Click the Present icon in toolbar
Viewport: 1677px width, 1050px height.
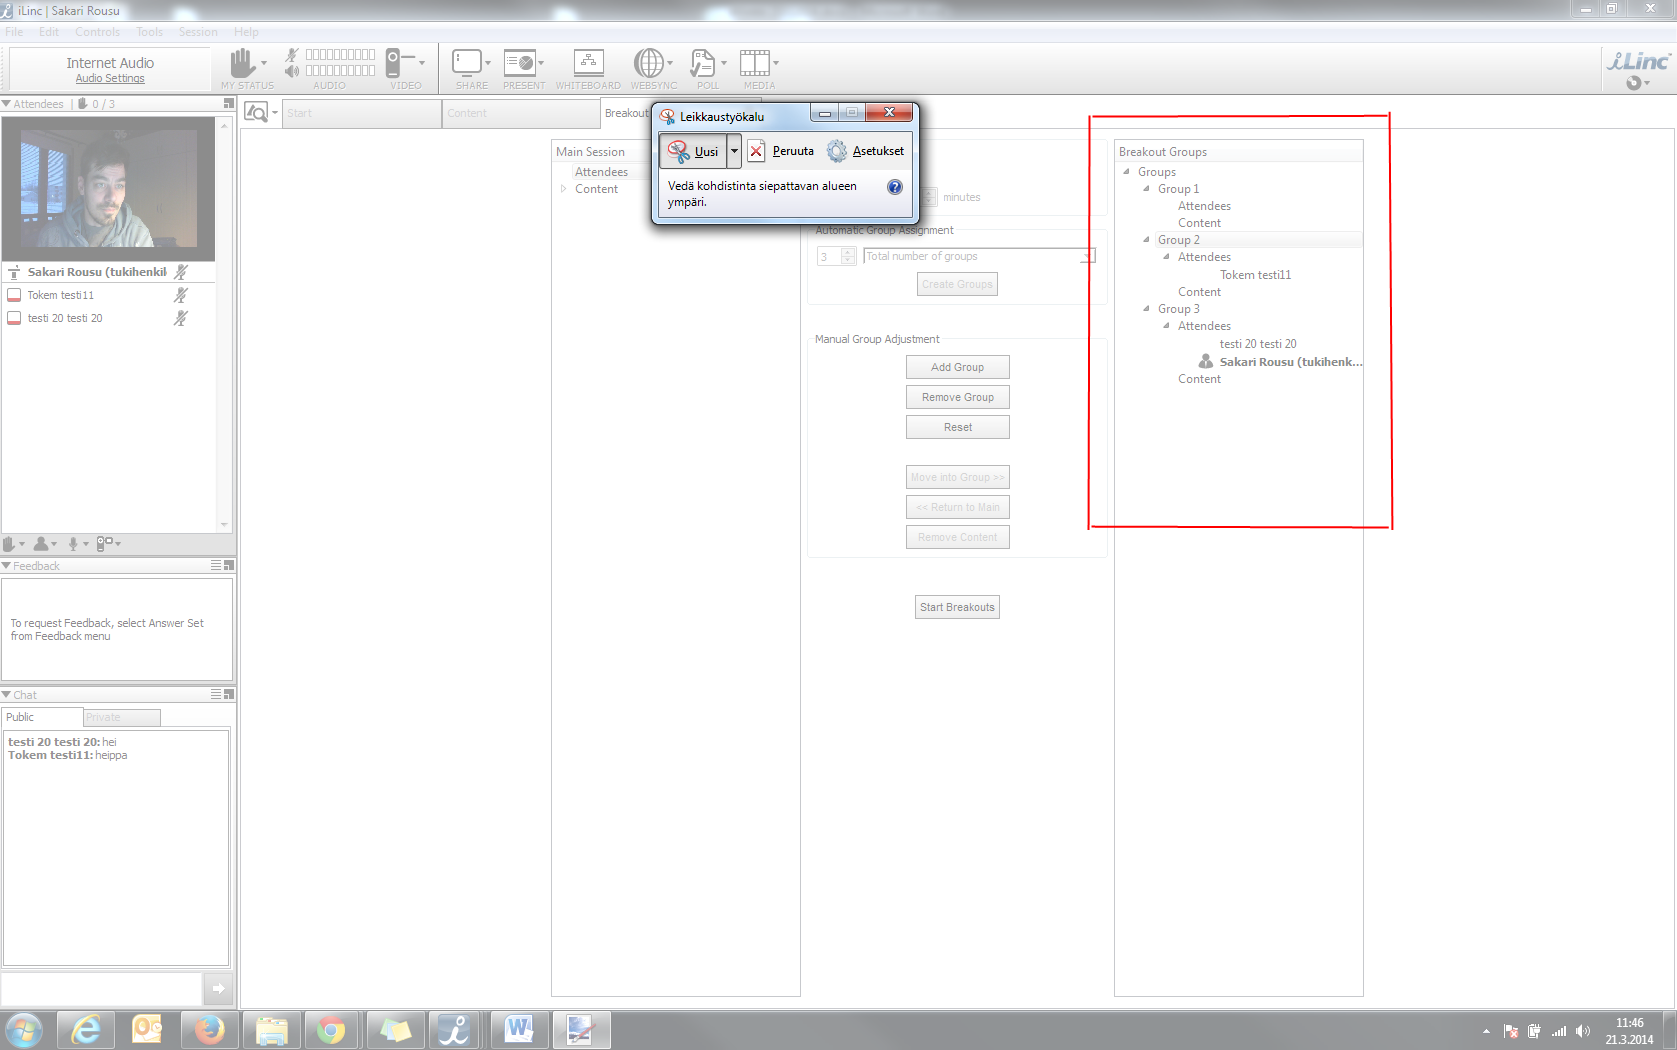[x=520, y=63]
